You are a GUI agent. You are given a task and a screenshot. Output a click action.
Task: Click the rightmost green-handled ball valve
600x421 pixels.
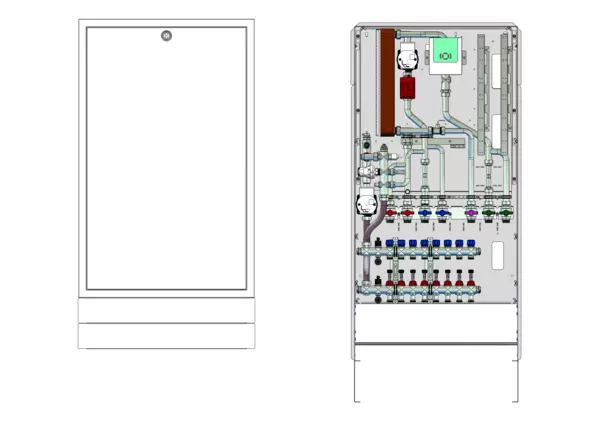click(505, 213)
